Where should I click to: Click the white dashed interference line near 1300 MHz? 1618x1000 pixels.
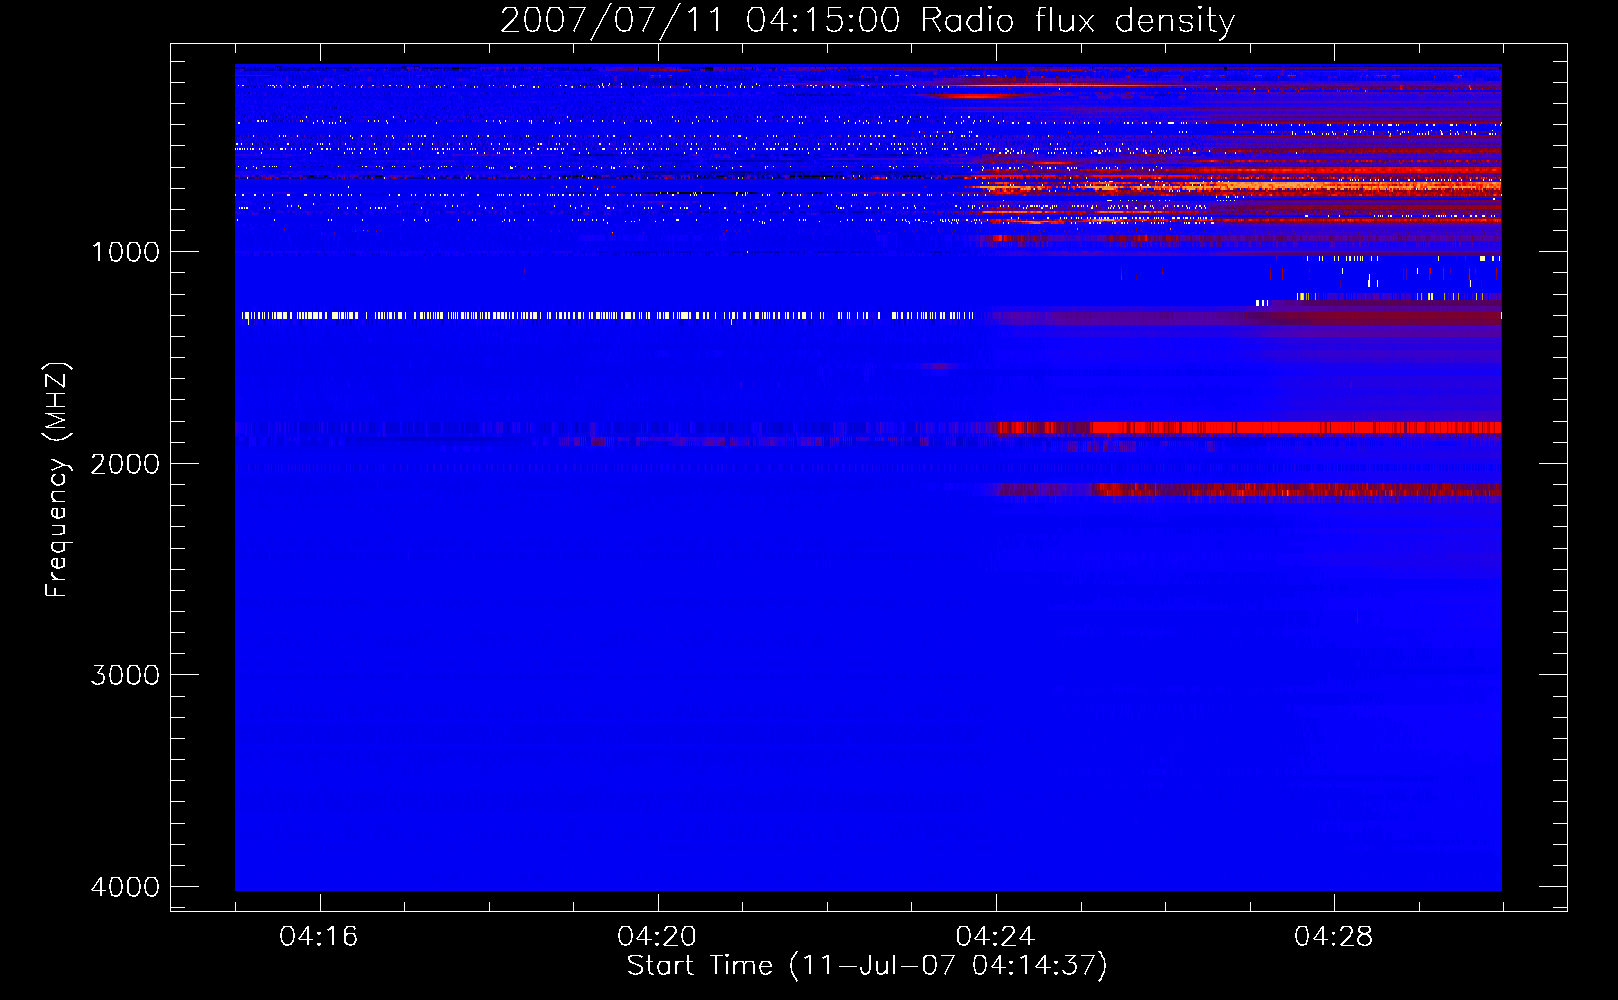[608, 315]
